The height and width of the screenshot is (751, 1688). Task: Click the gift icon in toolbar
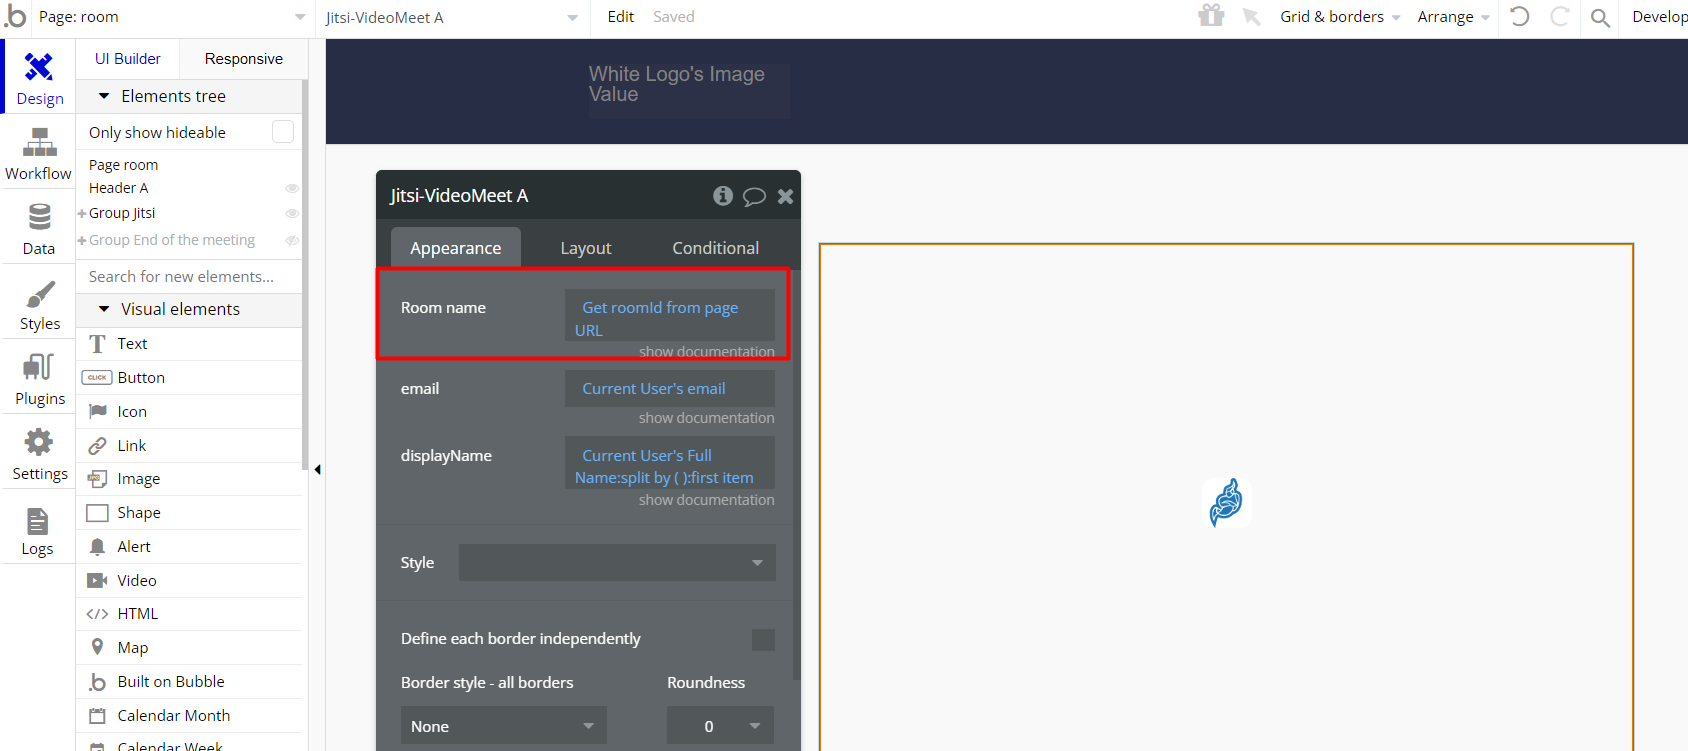1211,15
